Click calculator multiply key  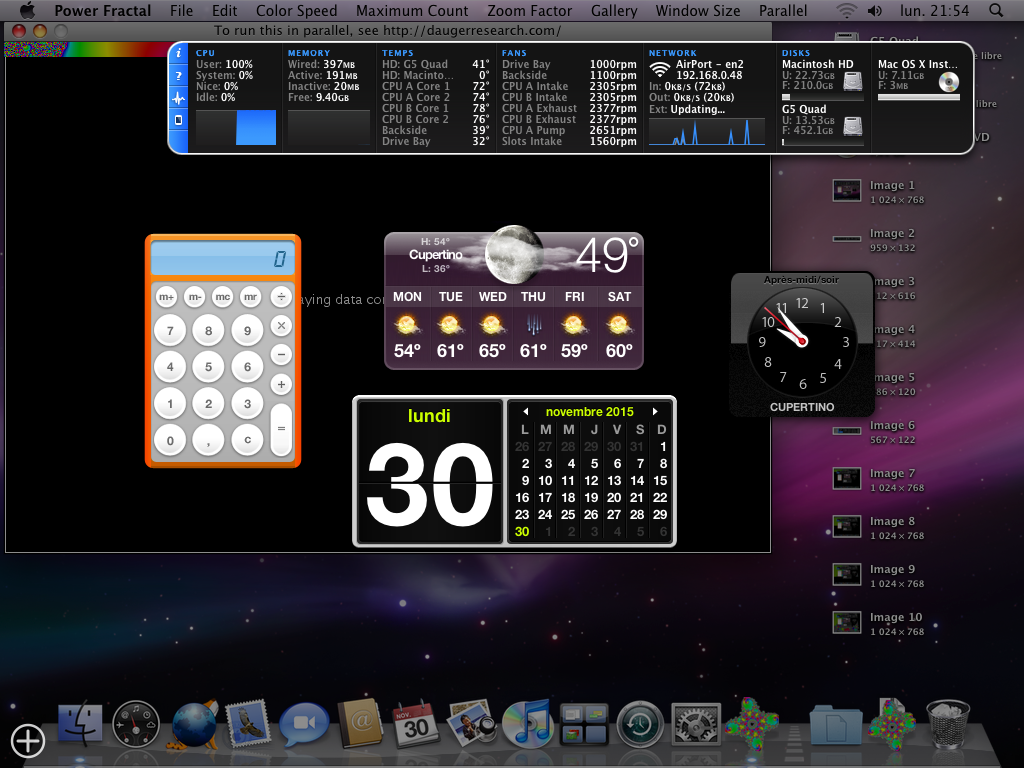tap(281, 325)
